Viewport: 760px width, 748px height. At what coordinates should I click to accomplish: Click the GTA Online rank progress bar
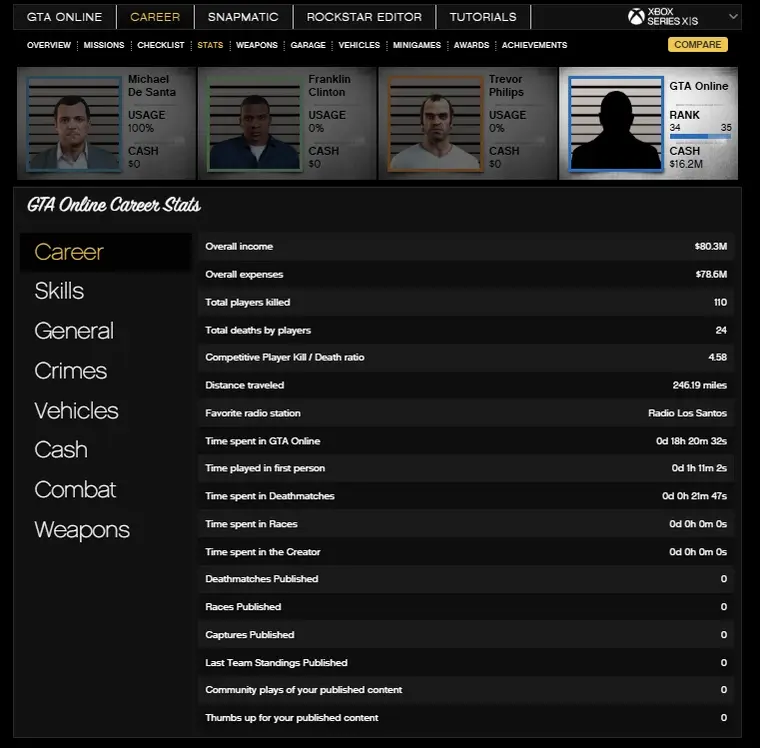pyautogui.click(x=700, y=137)
